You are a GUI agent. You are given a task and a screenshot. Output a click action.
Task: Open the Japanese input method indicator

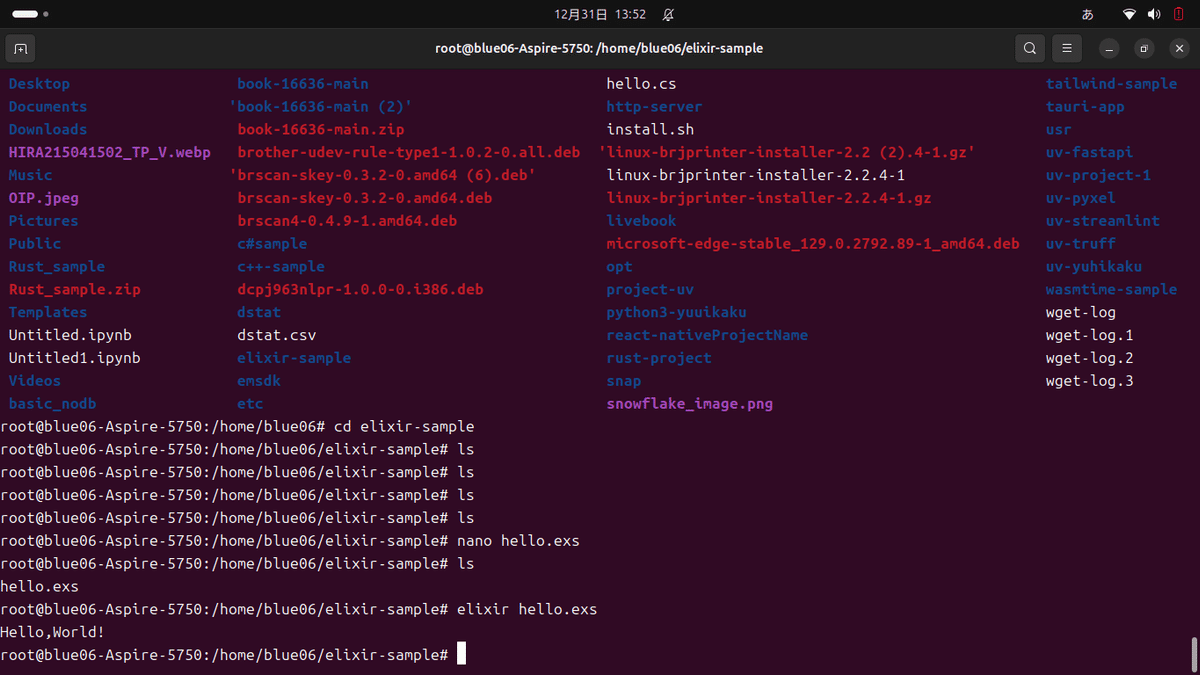[x=1088, y=15]
